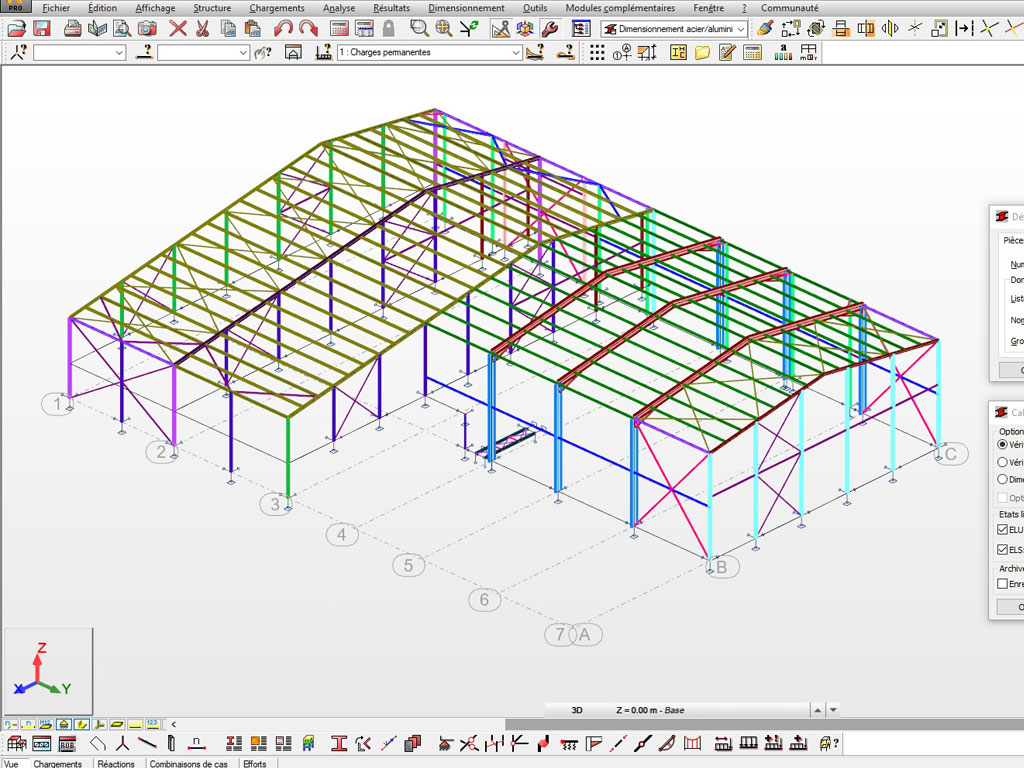Toggle the Opt checkbox in calculation dialog
The height and width of the screenshot is (768, 1024).
pyautogui.click(x=1002, y=497)
